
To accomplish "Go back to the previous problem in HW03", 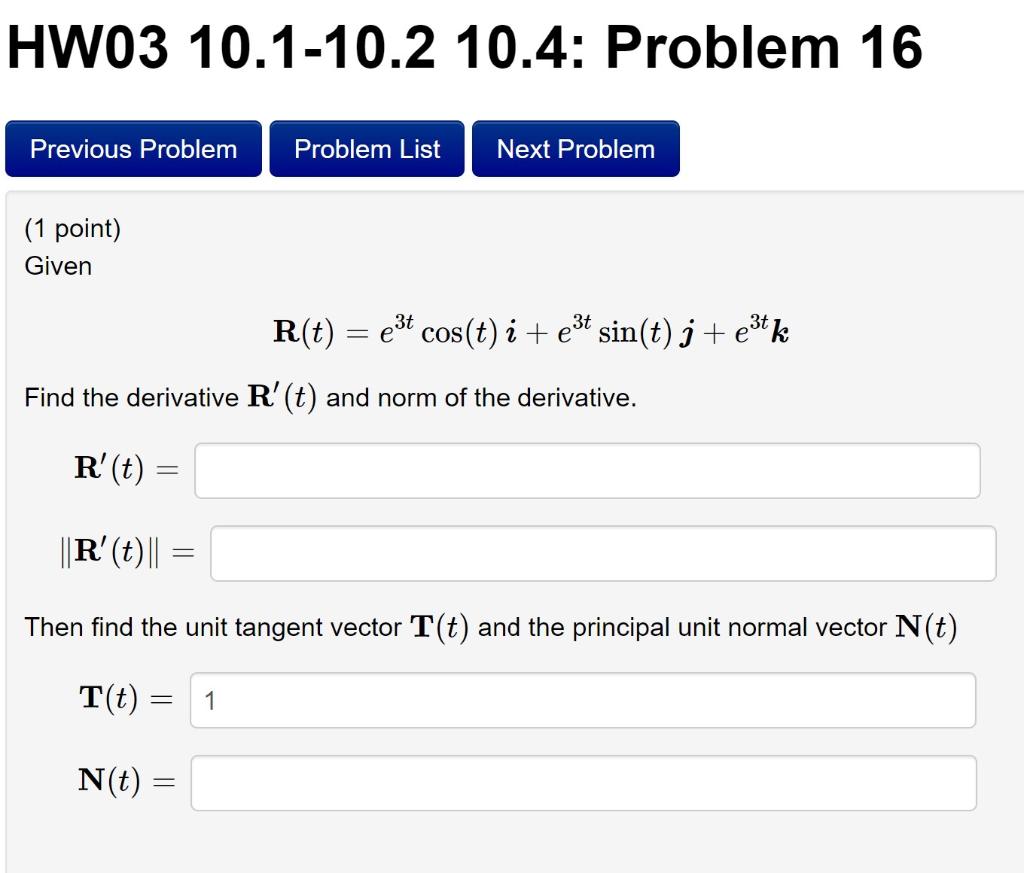I will pyautogui.click(x=132, y=148).
